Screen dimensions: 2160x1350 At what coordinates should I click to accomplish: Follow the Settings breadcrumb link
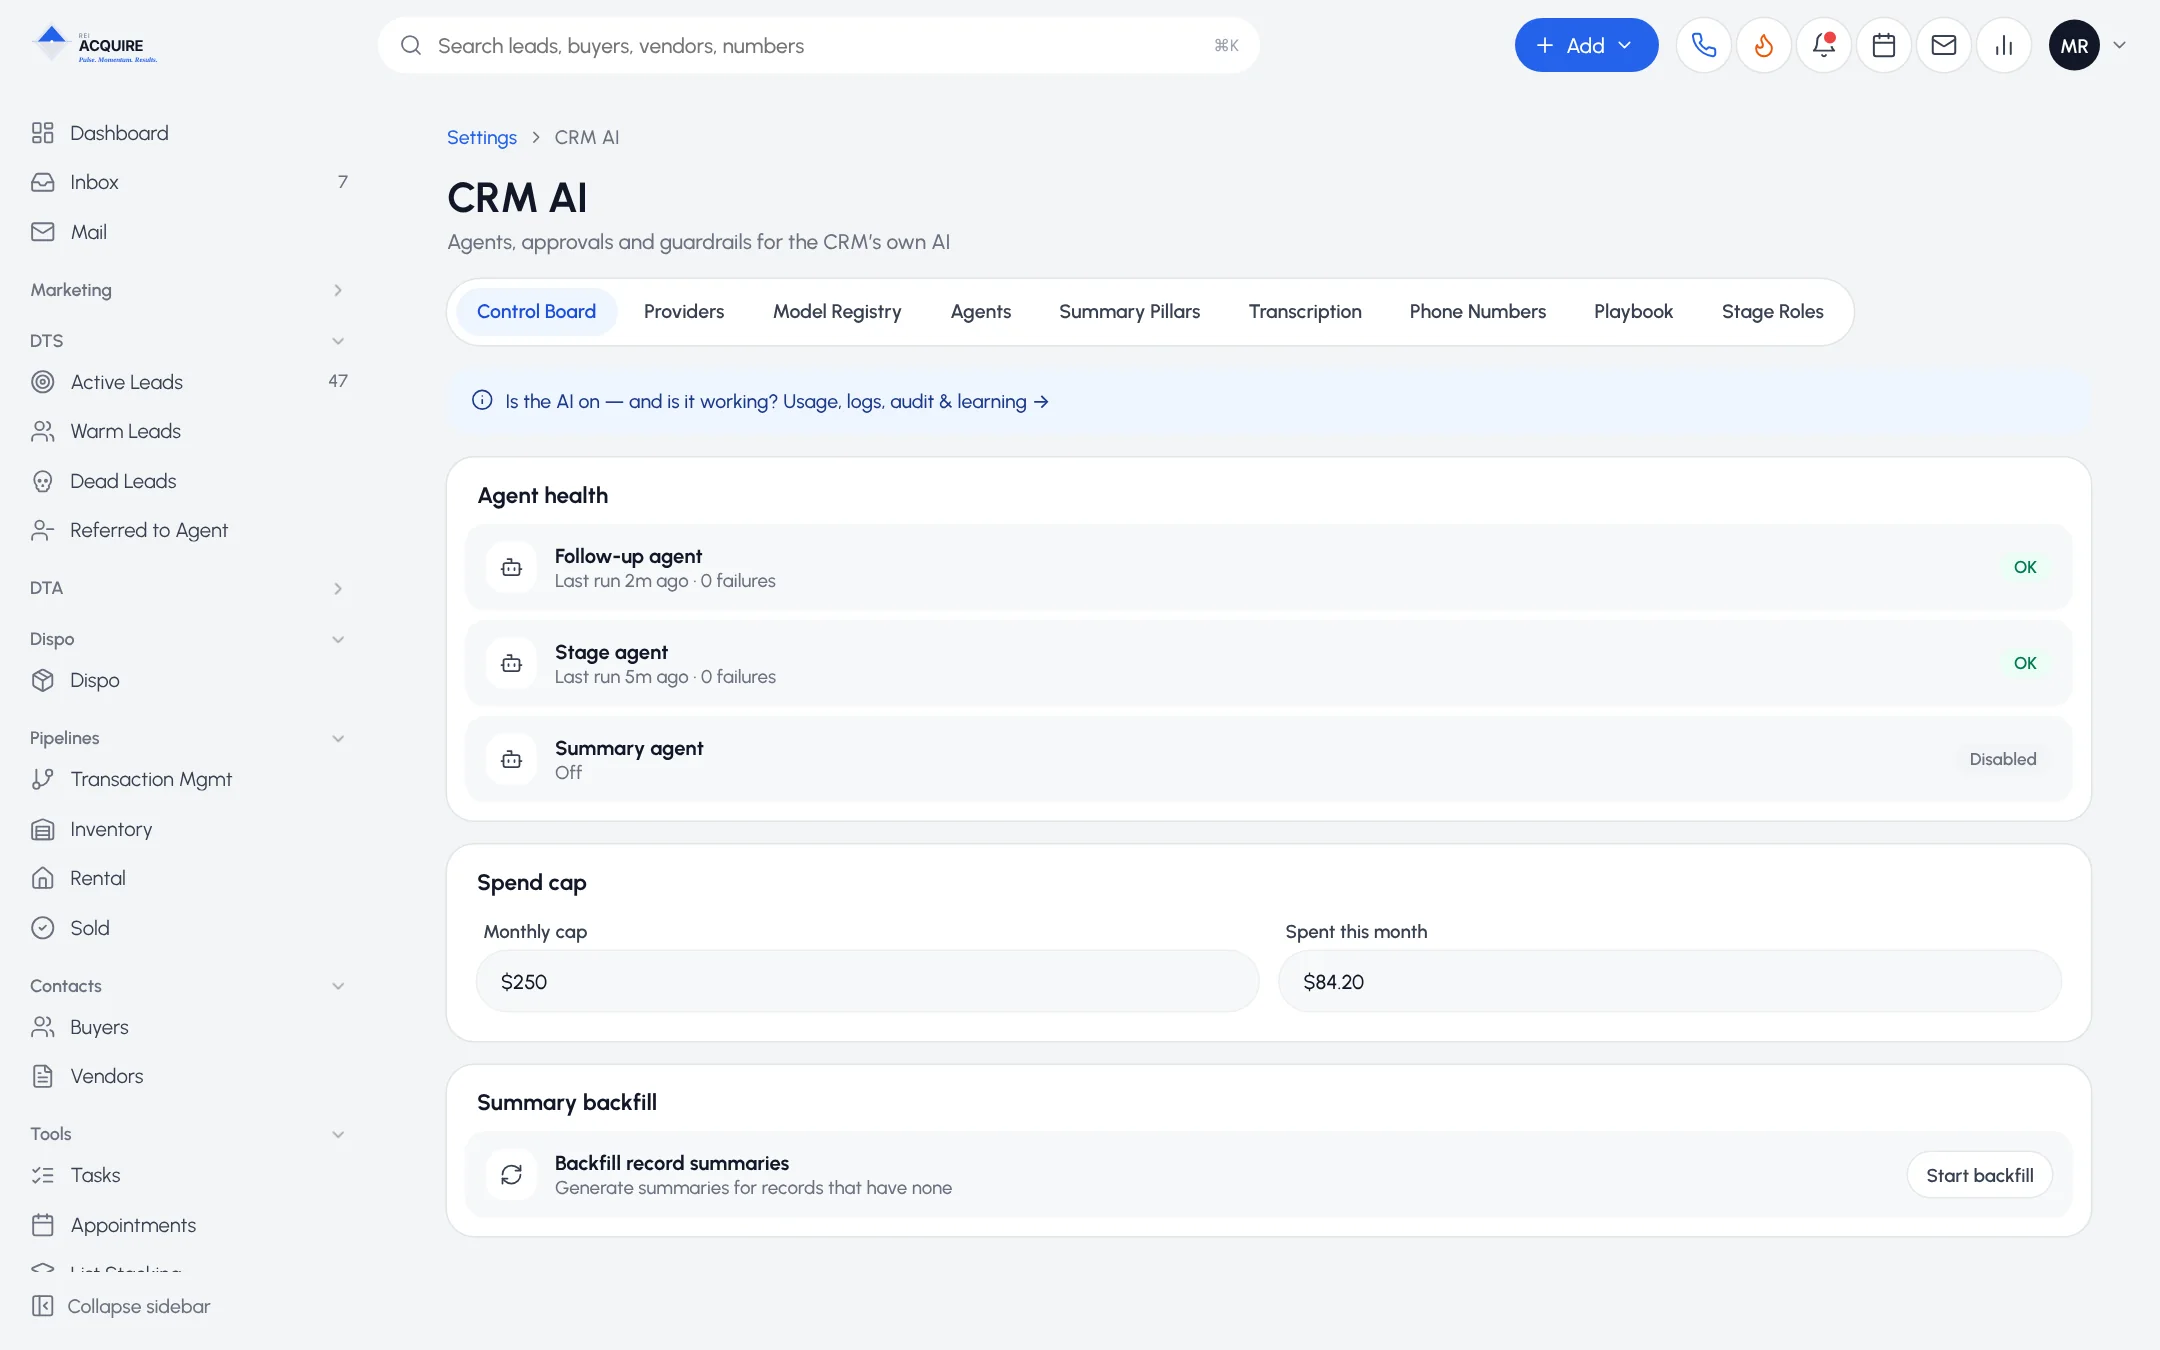point(481,138)
